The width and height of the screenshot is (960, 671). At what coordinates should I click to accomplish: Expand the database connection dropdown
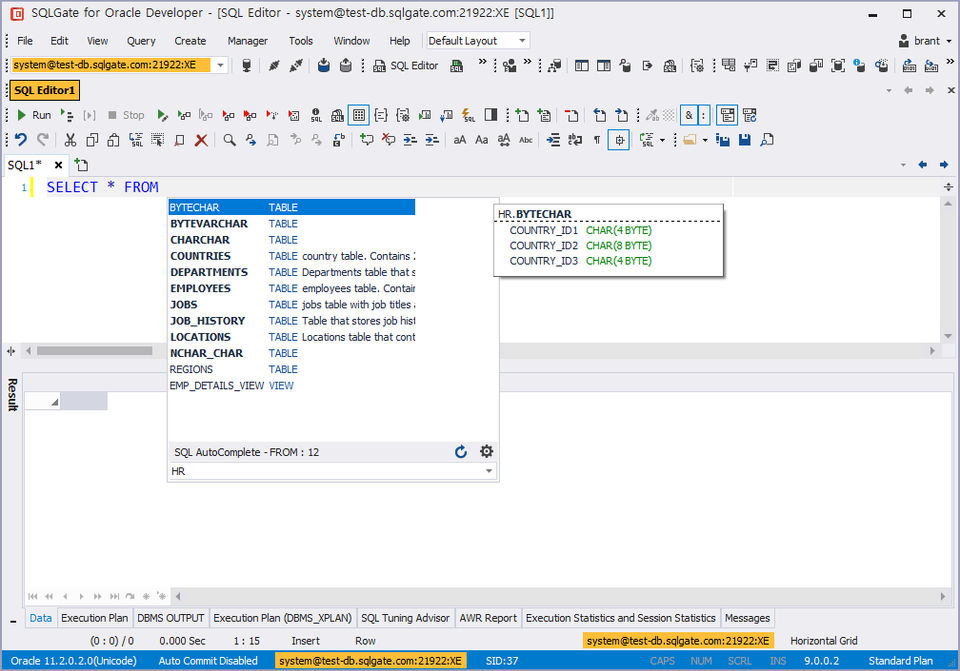point(220,65)
